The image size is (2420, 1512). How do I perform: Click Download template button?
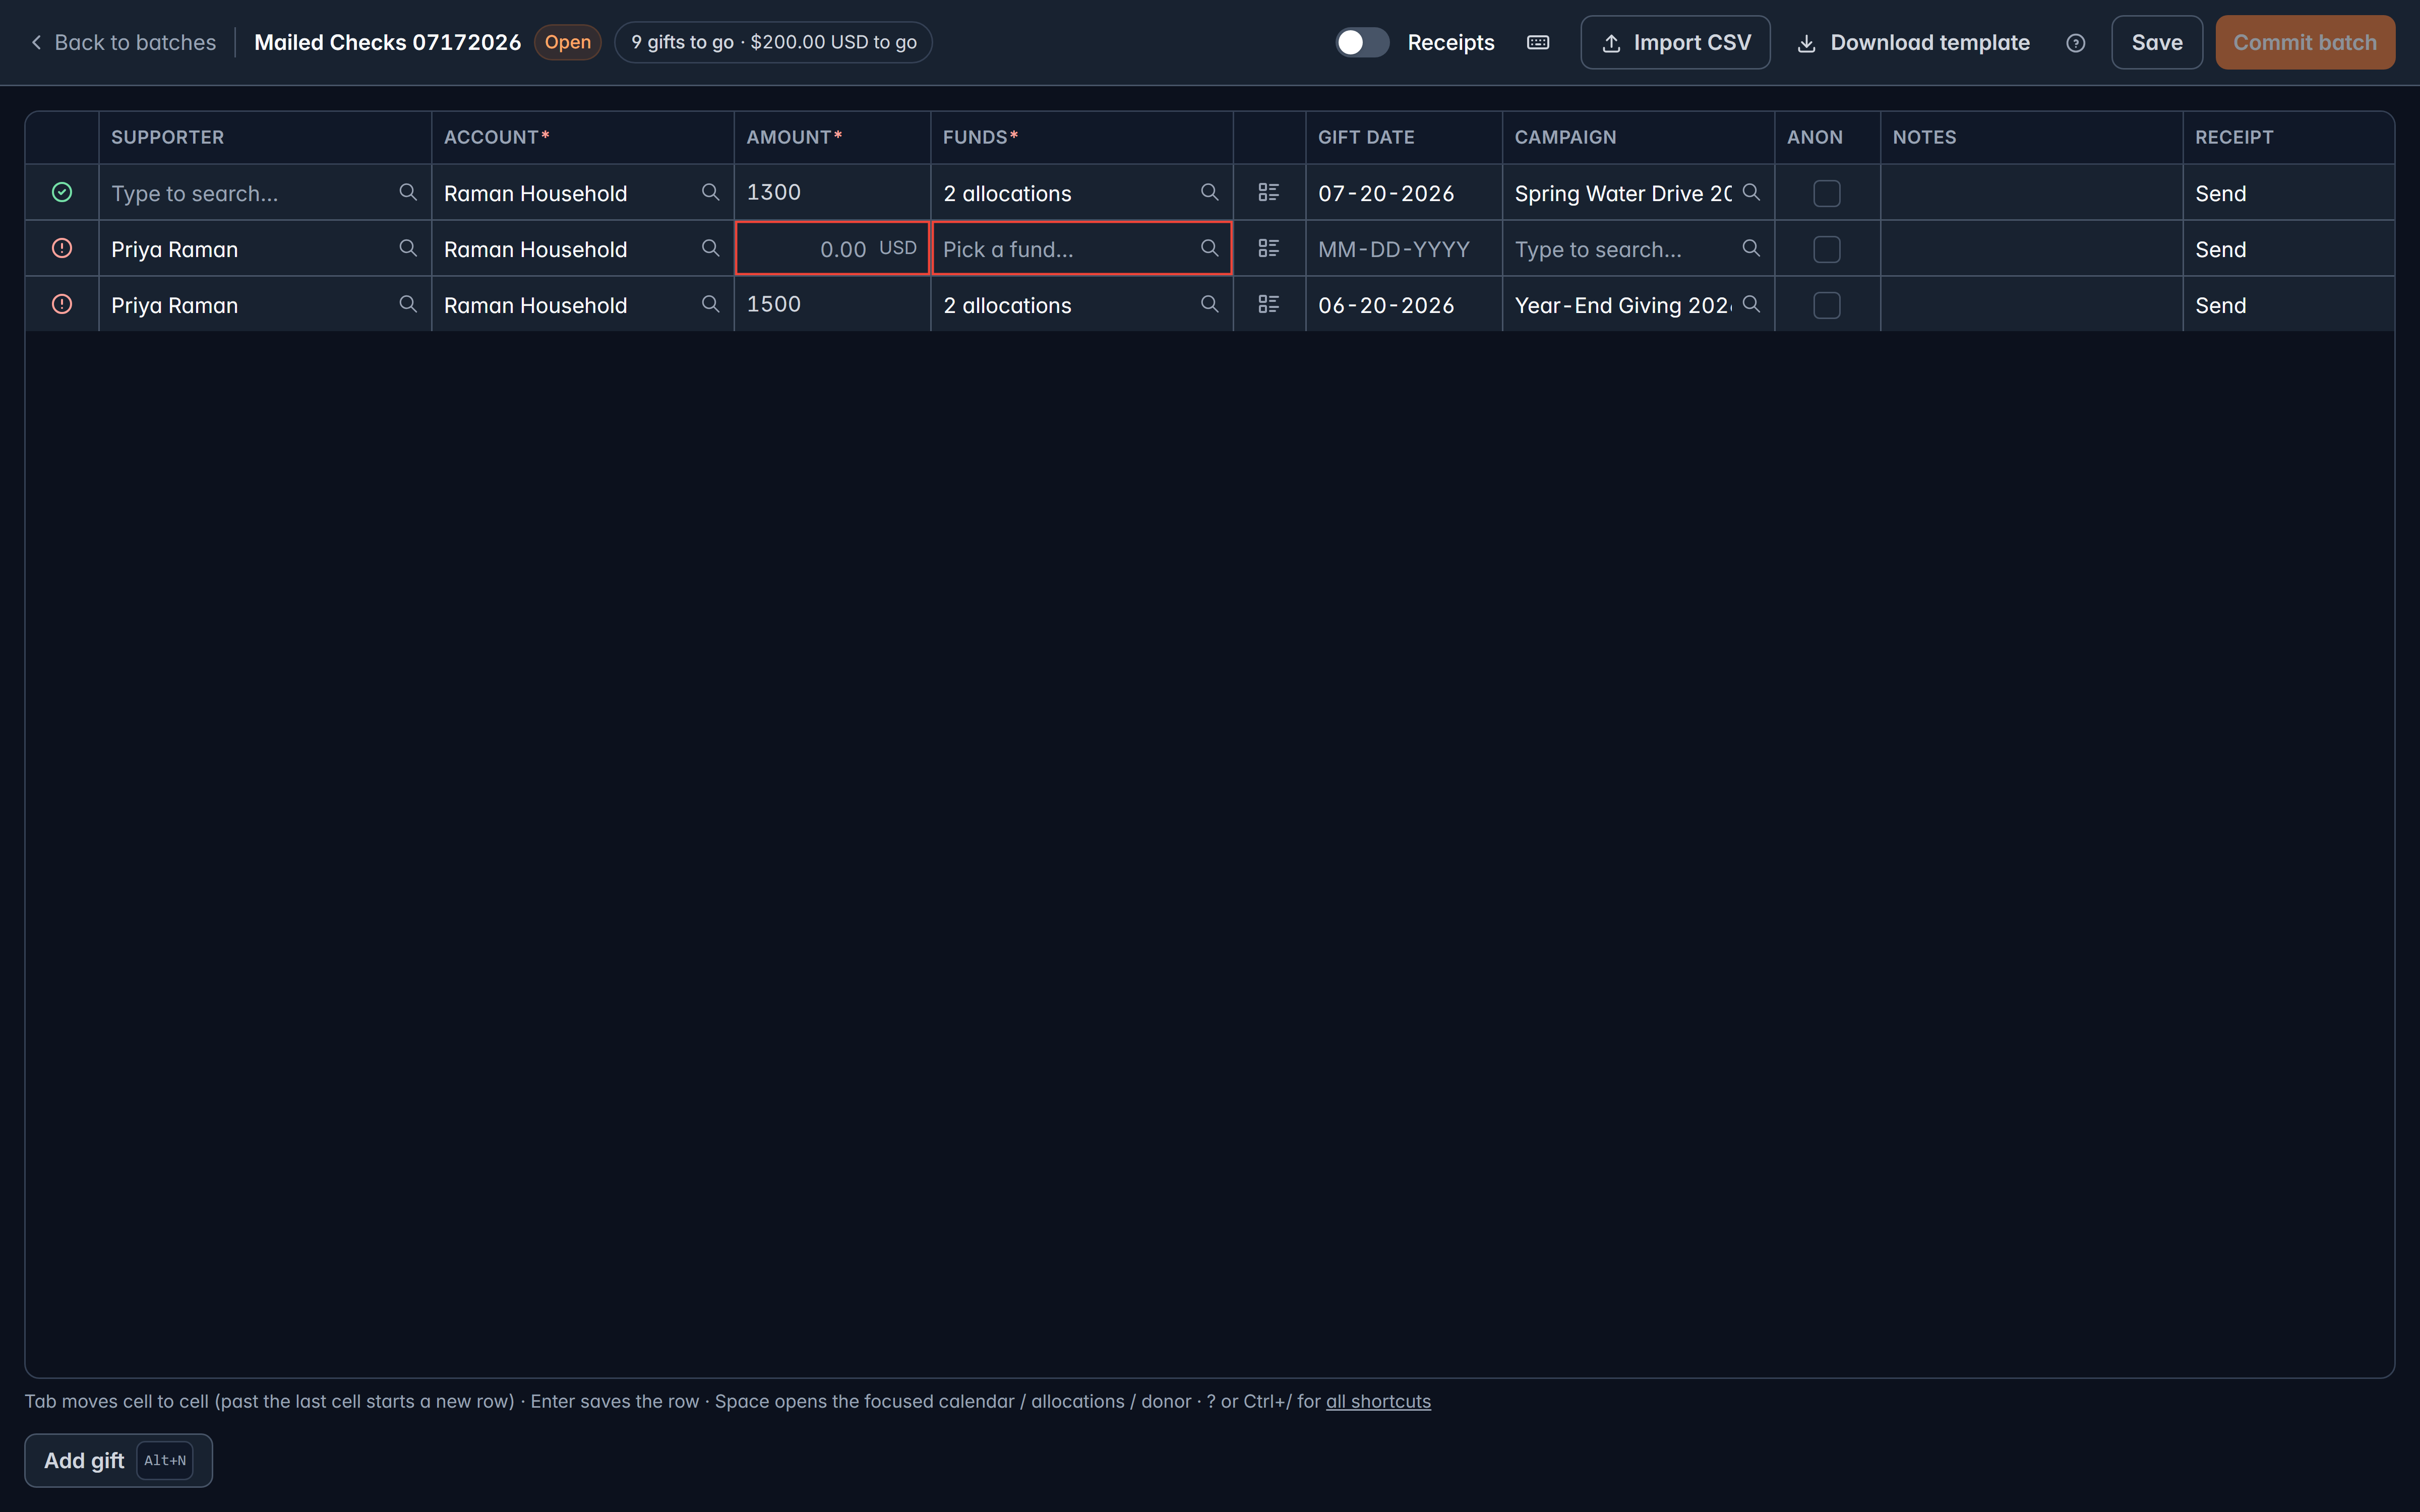click(x=1913, y=42)
